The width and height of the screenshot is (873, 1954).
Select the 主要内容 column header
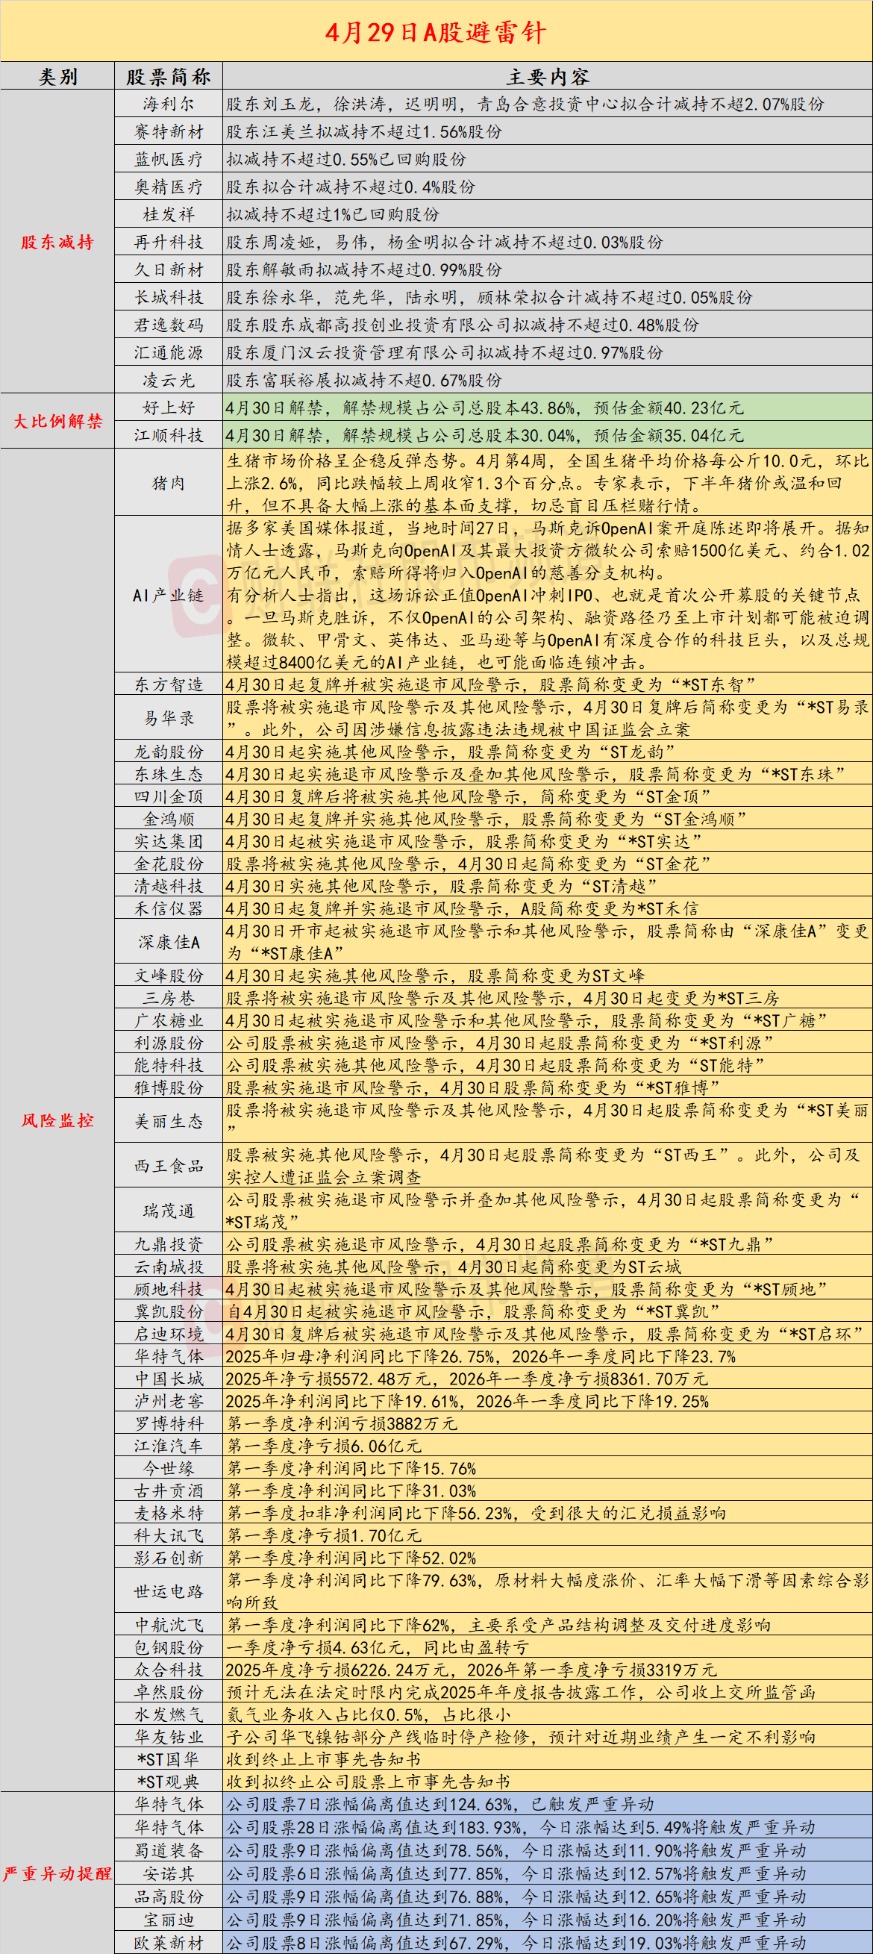coord(547,77)
